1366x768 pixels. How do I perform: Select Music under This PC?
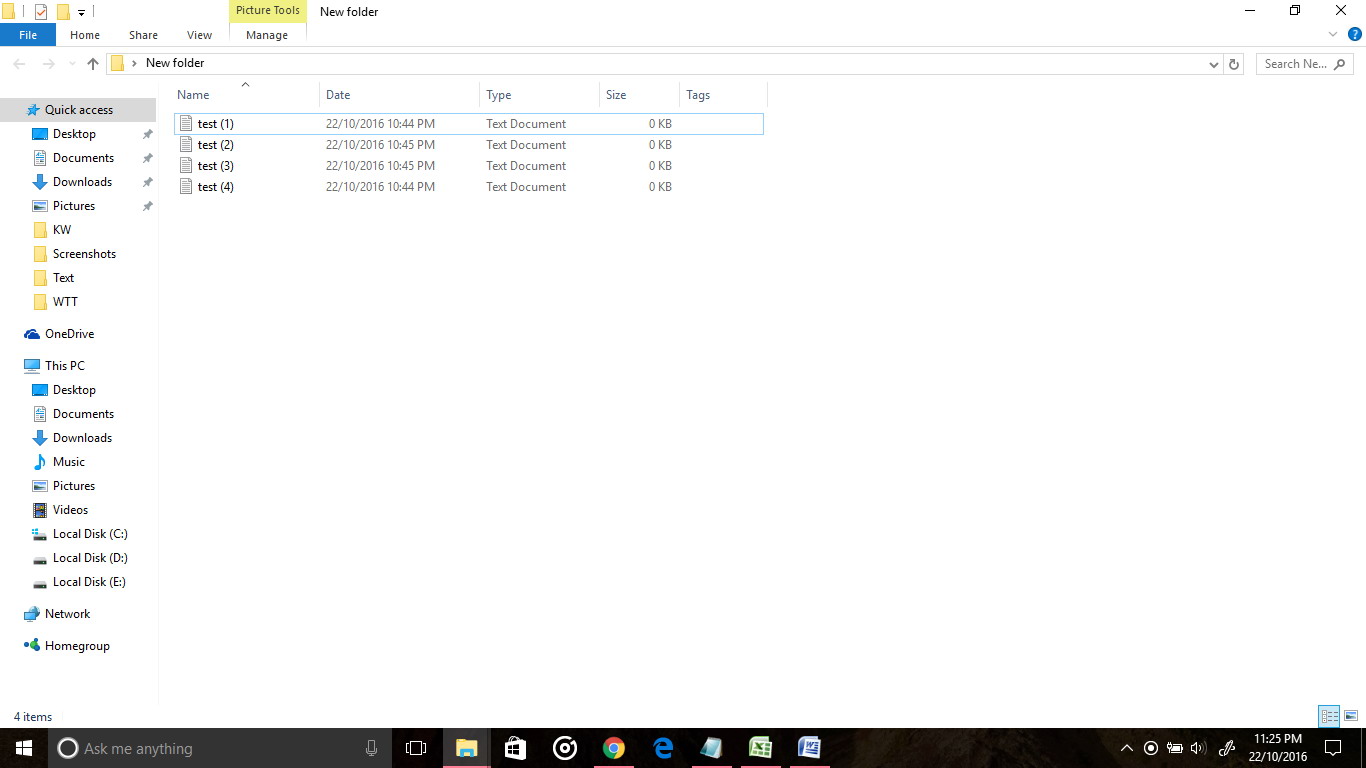point(68,462)
